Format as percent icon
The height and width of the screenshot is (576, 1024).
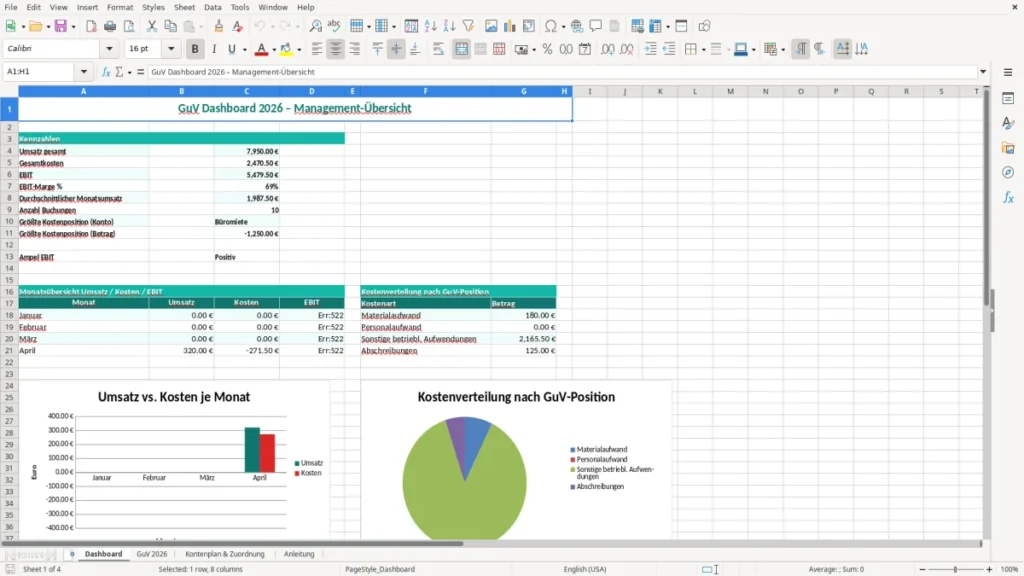[547, 49]
